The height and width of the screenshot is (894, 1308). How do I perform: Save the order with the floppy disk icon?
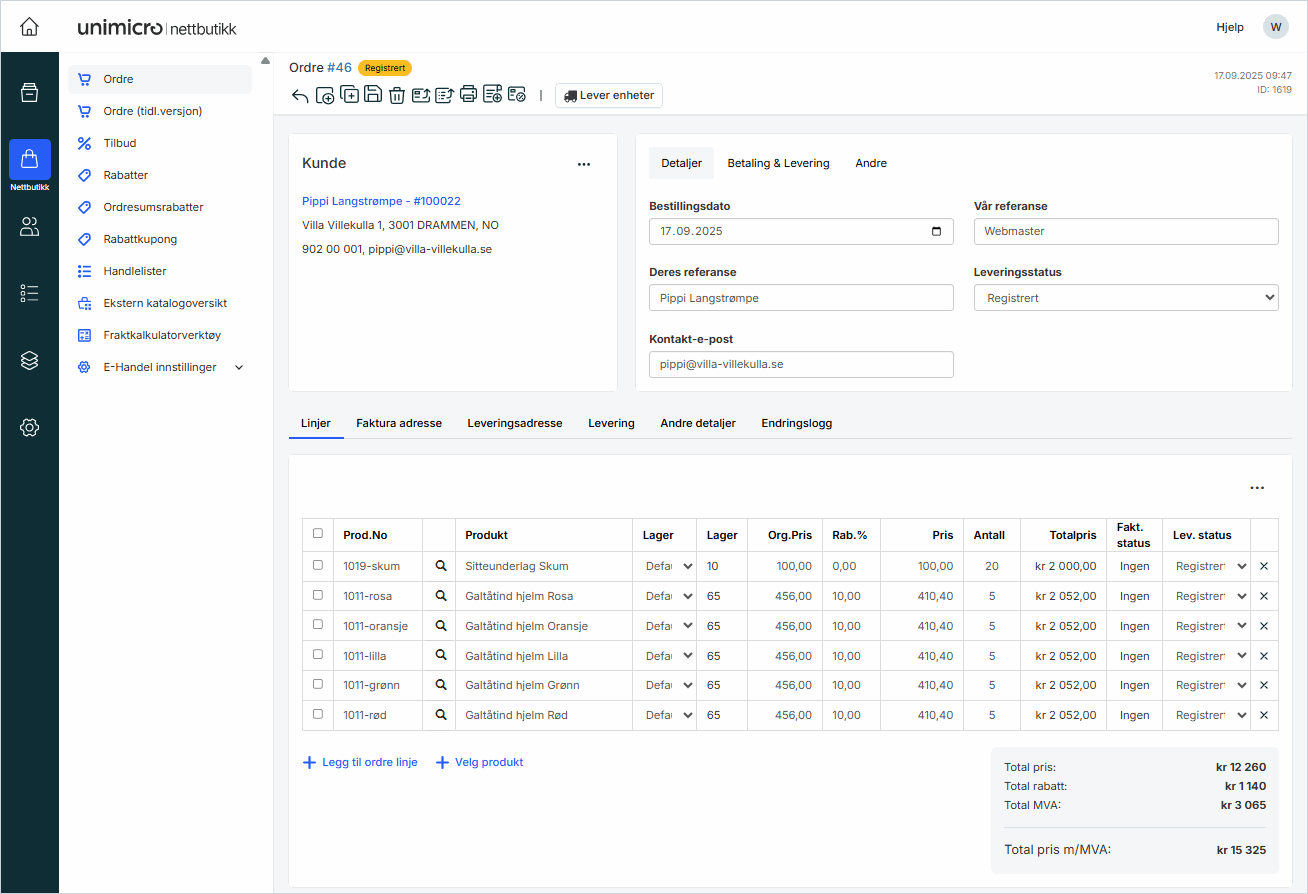(373, 95)
